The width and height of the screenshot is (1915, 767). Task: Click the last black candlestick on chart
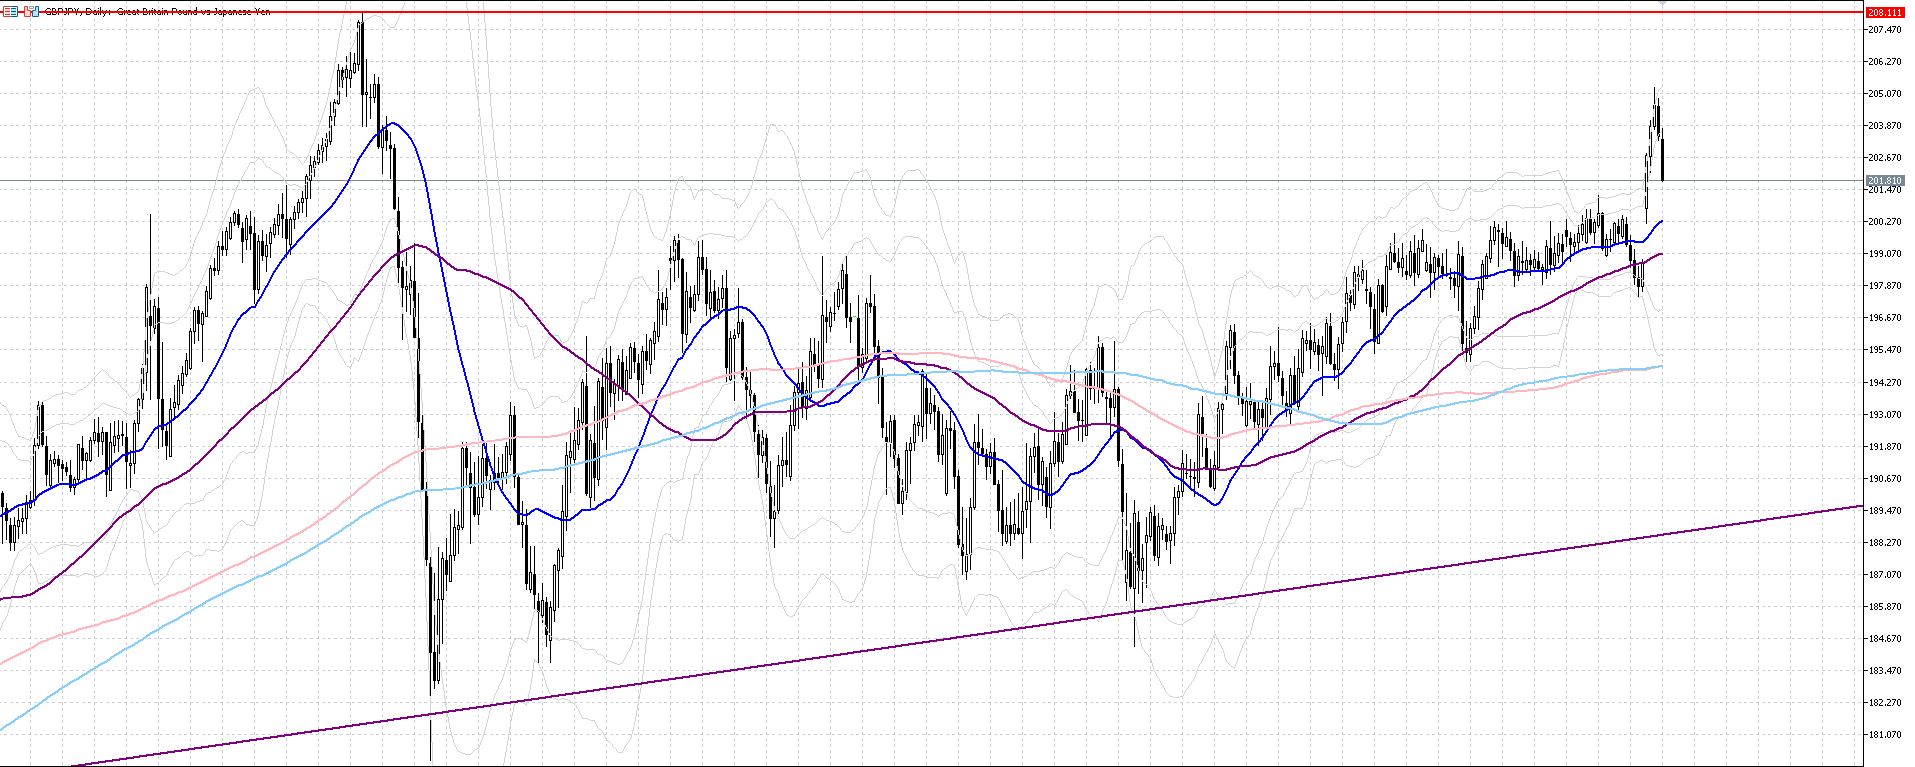pyautogui.click(x=1662, y=160)
